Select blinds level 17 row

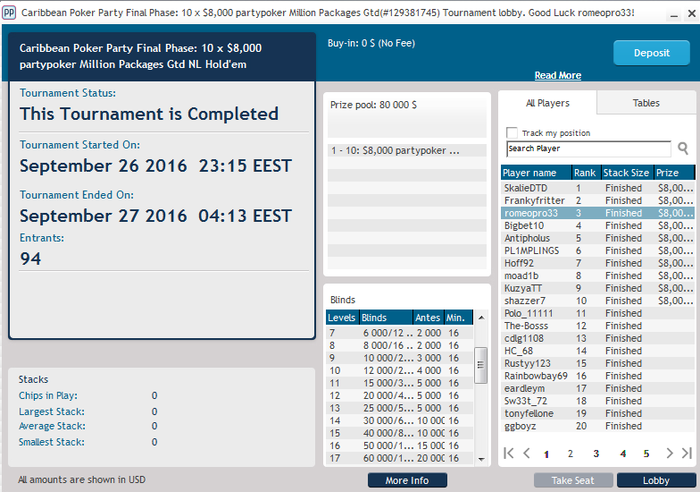pyautogui.click(x=400, y=458)
